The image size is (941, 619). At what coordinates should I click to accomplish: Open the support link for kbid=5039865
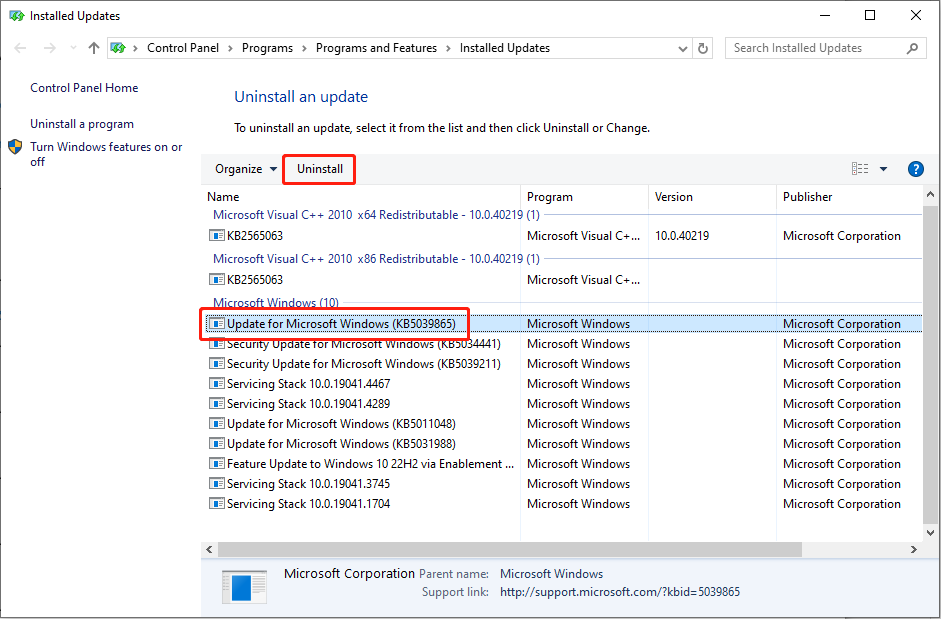620,592
